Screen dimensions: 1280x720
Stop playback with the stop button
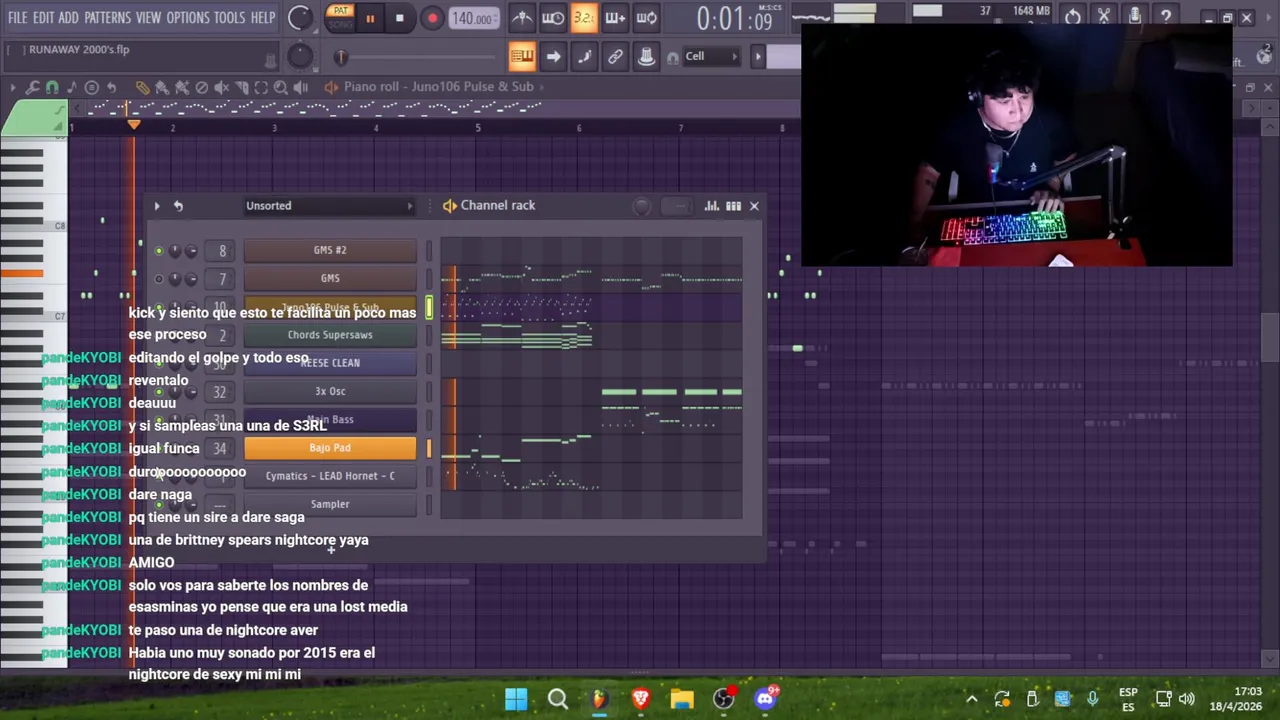tap(399, 18)
